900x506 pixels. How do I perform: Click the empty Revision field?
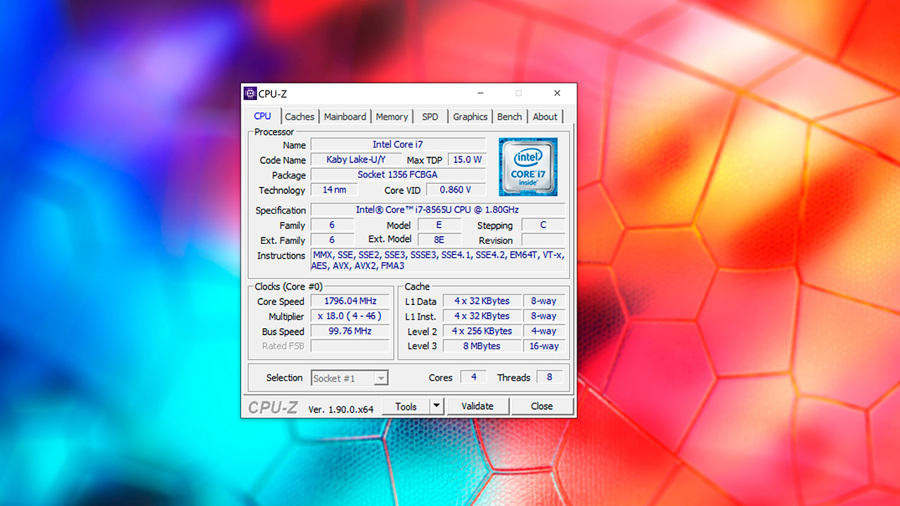[543, 240]
